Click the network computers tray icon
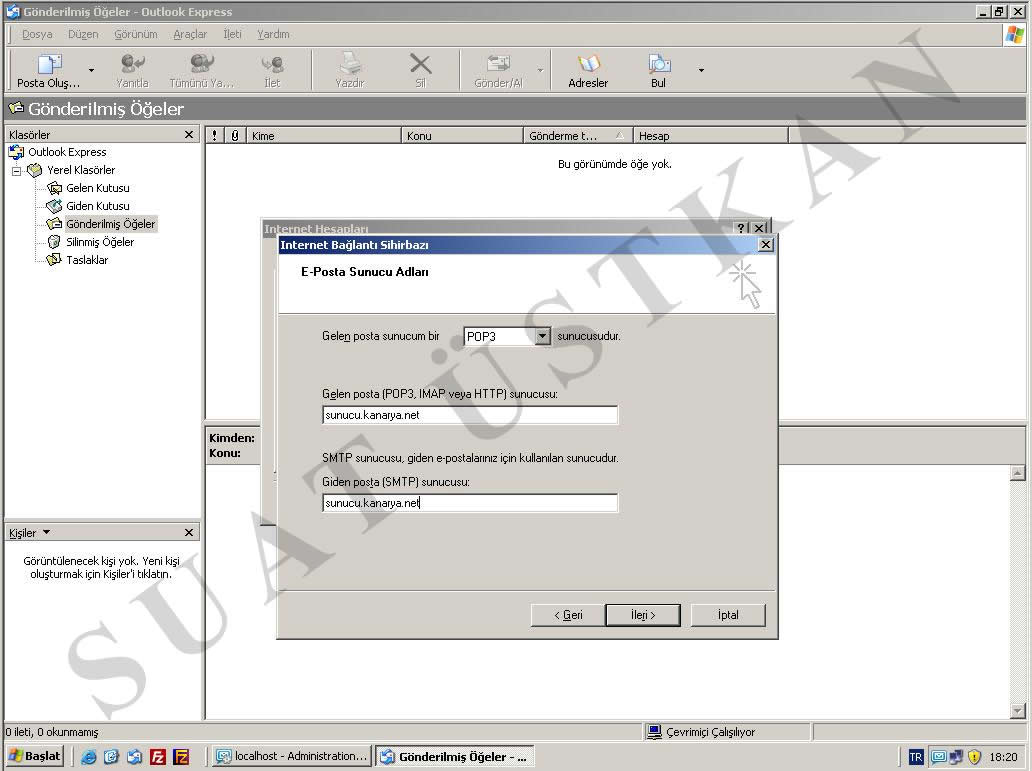This screenshot has height=771, width=1032. [956, 757]
